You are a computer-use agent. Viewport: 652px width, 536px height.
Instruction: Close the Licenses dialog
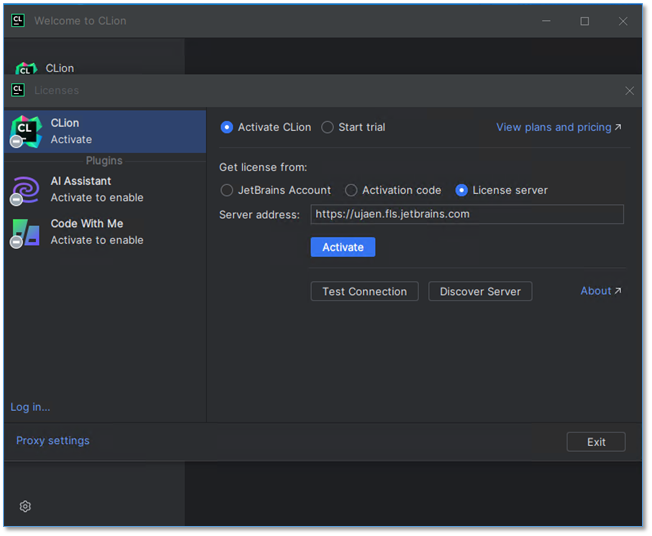click(629, 91)
